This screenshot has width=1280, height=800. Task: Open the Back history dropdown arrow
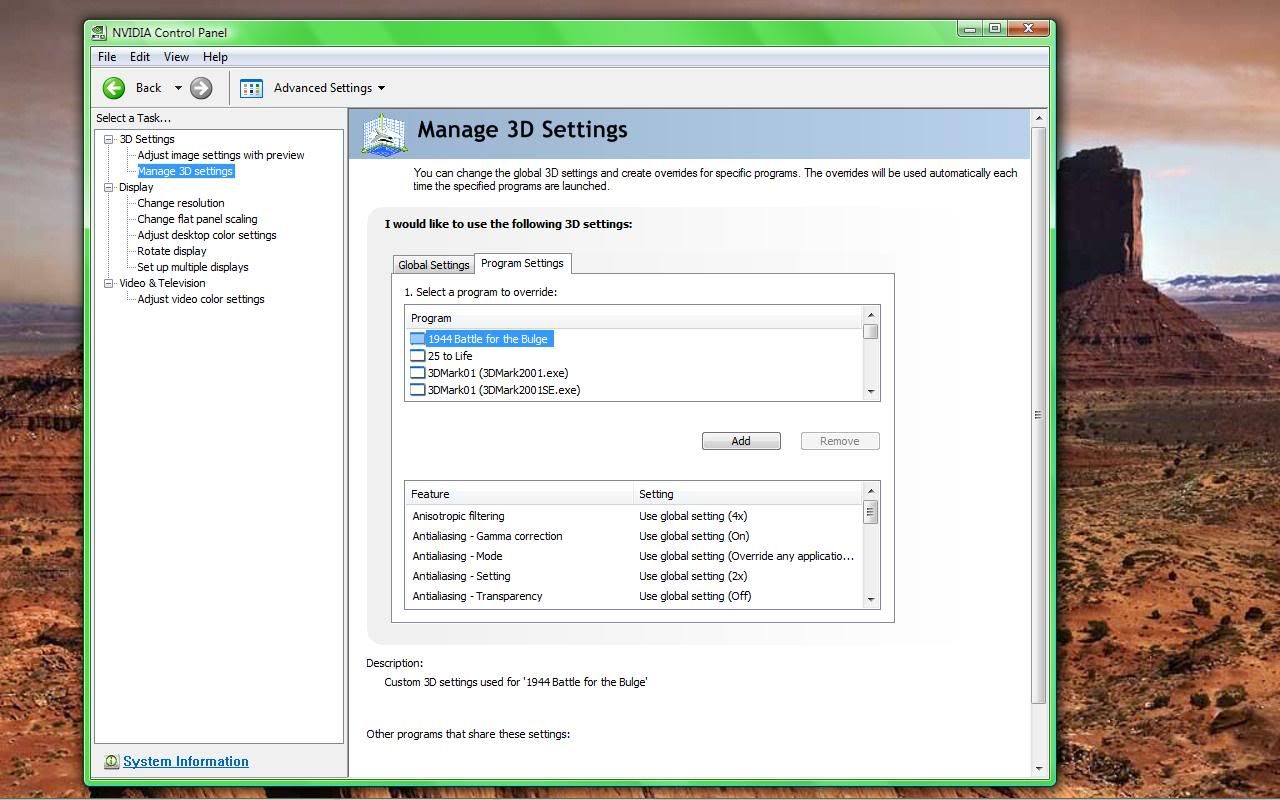(178, 88)
